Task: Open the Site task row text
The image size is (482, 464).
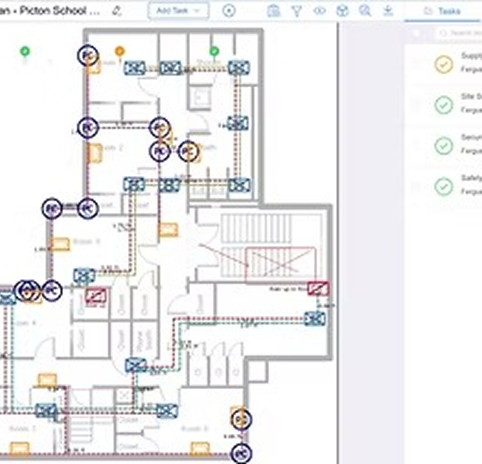Action: 471,103
